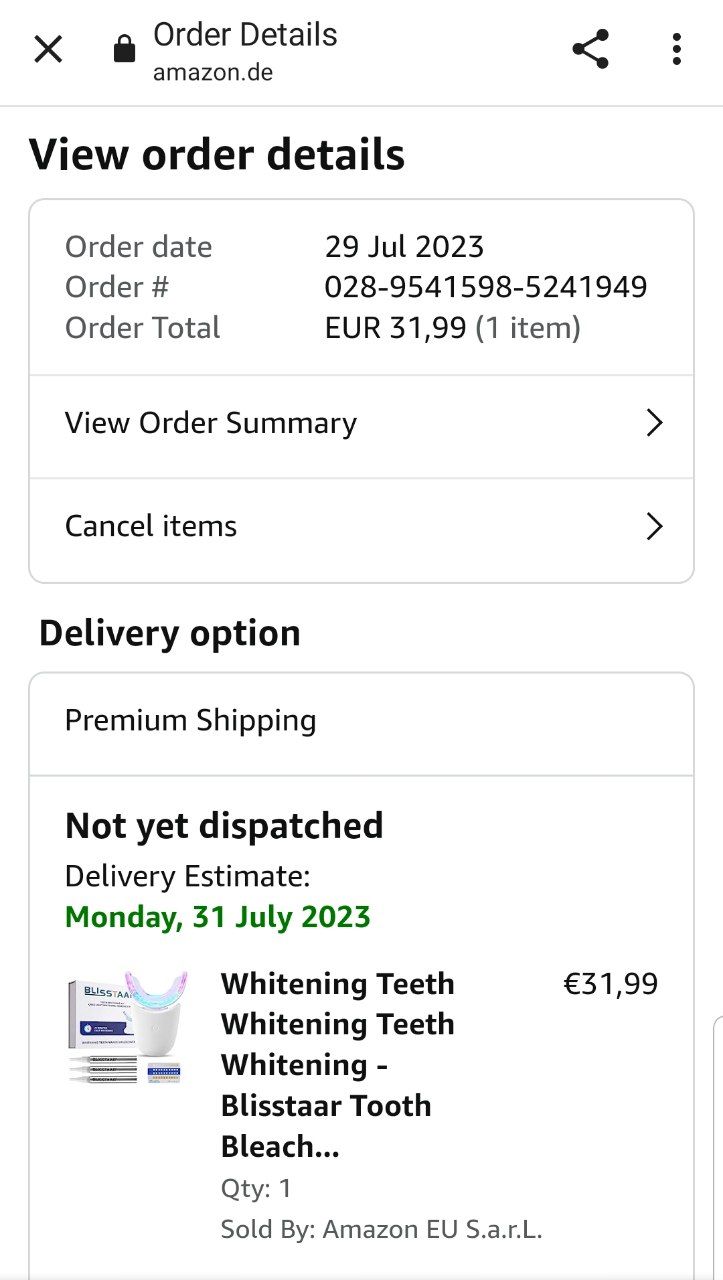Image resolution: width=723 pixels, height=1280 pixels.
Task: Open View Order Summary
Action: (211, 423)
